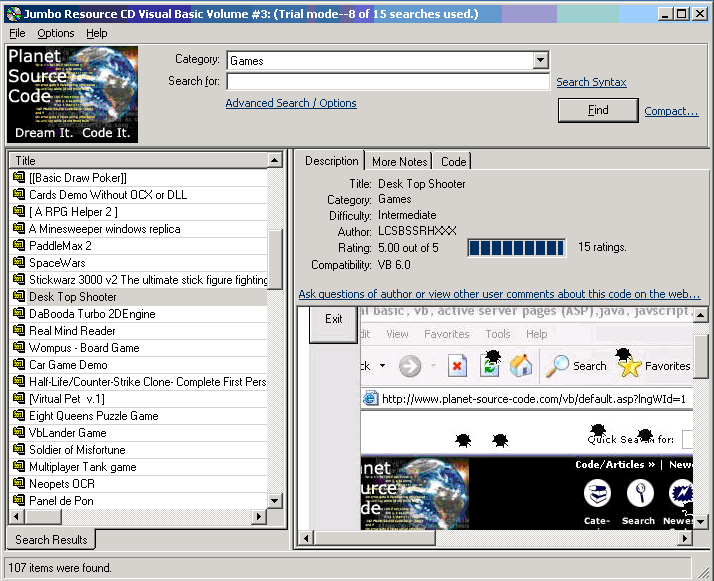714x581 pixels.
Task: Click the results list scroll left arrow
Action: pyautogui.click(x=17, y=517)
